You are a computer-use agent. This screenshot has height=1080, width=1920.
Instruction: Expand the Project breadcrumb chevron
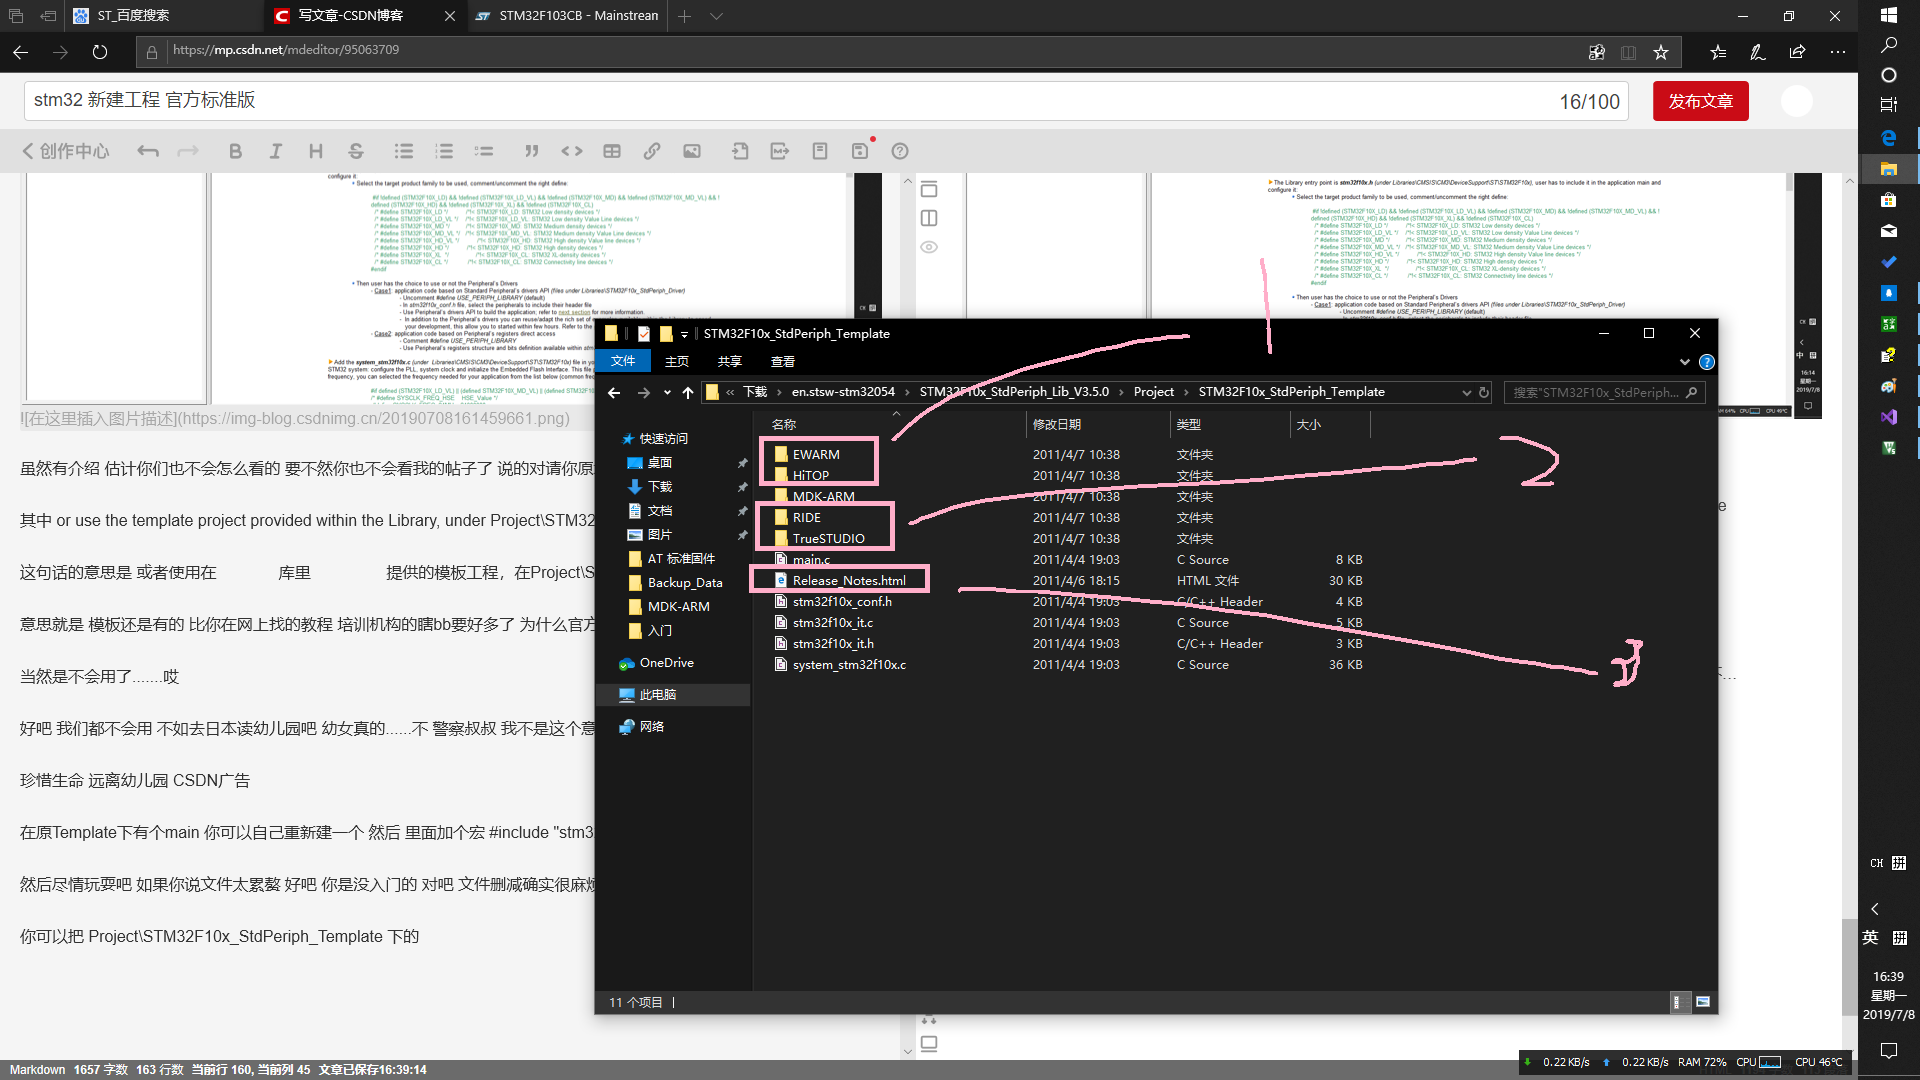1186,393
